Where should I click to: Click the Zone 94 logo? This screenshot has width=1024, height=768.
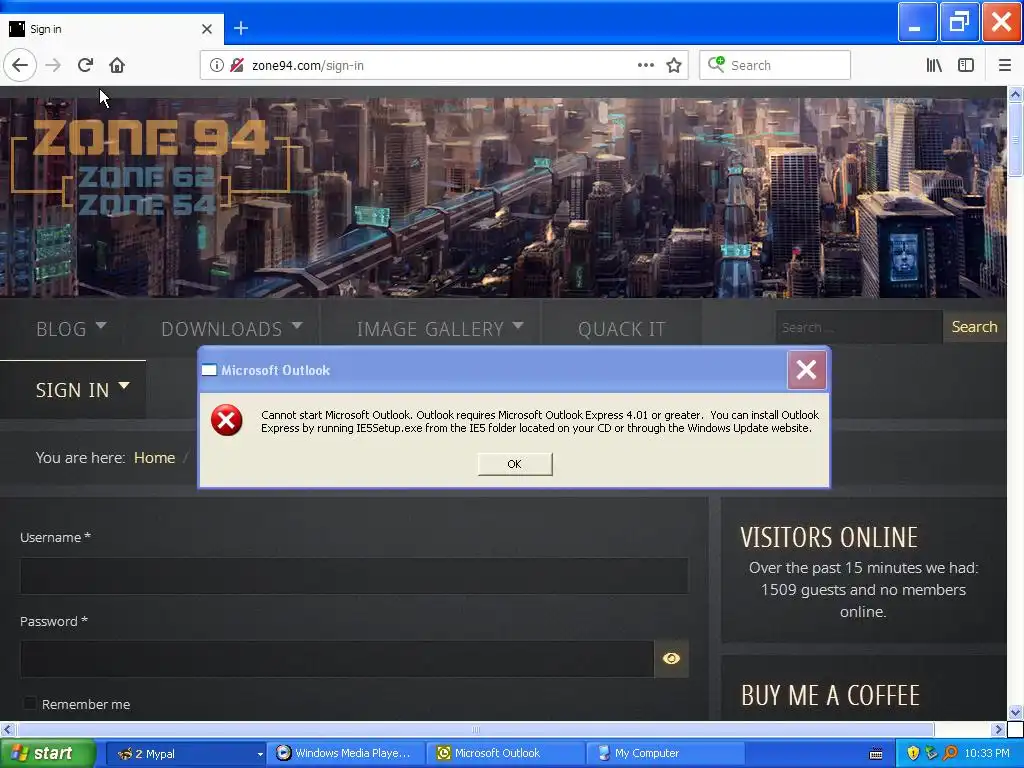pos(151,167)
